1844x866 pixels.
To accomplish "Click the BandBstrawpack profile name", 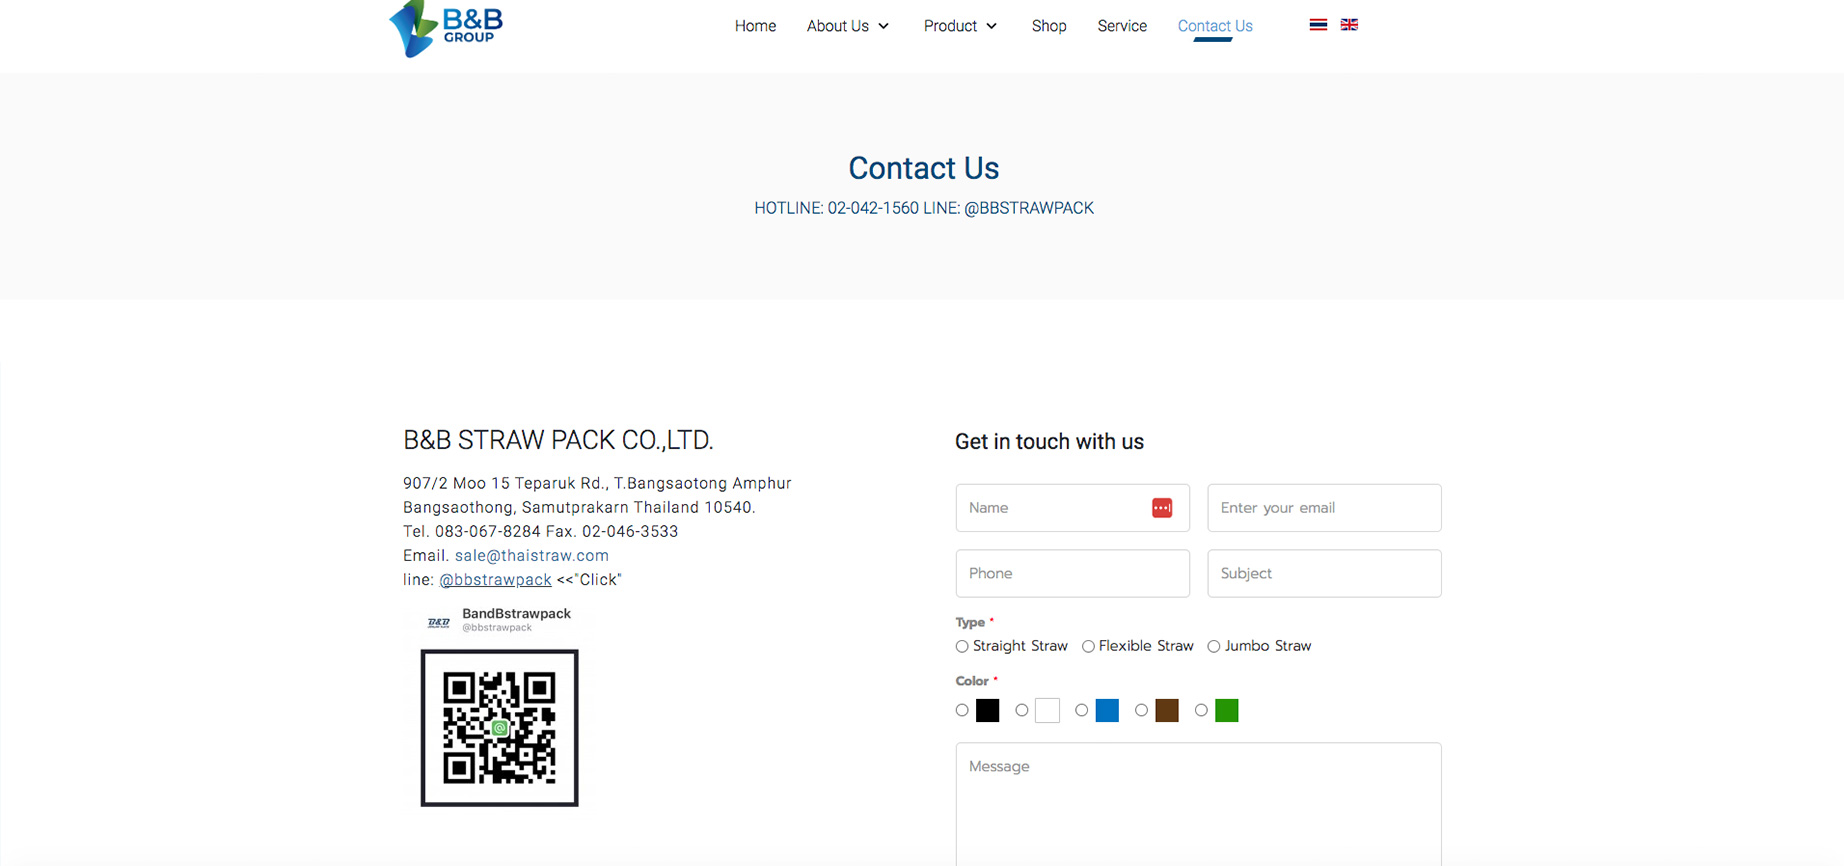I will (x=516, y=614).
